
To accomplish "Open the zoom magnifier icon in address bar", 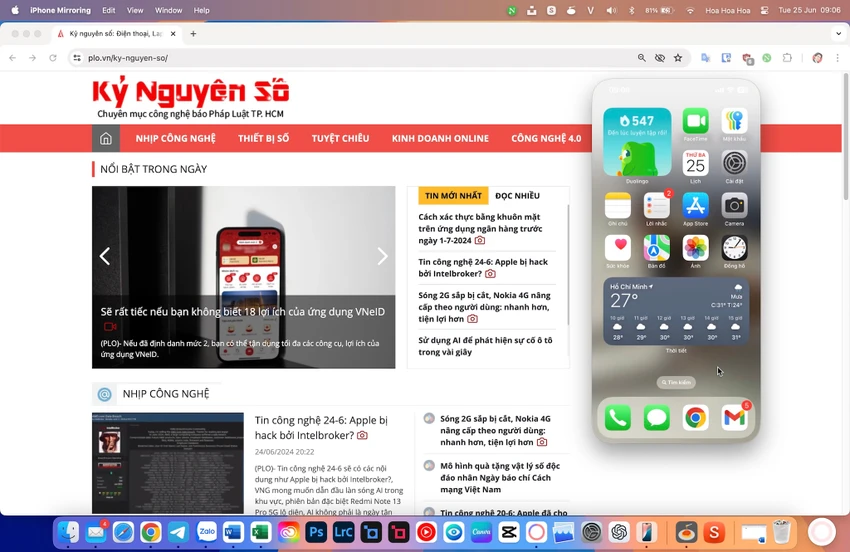I will 641,58.
